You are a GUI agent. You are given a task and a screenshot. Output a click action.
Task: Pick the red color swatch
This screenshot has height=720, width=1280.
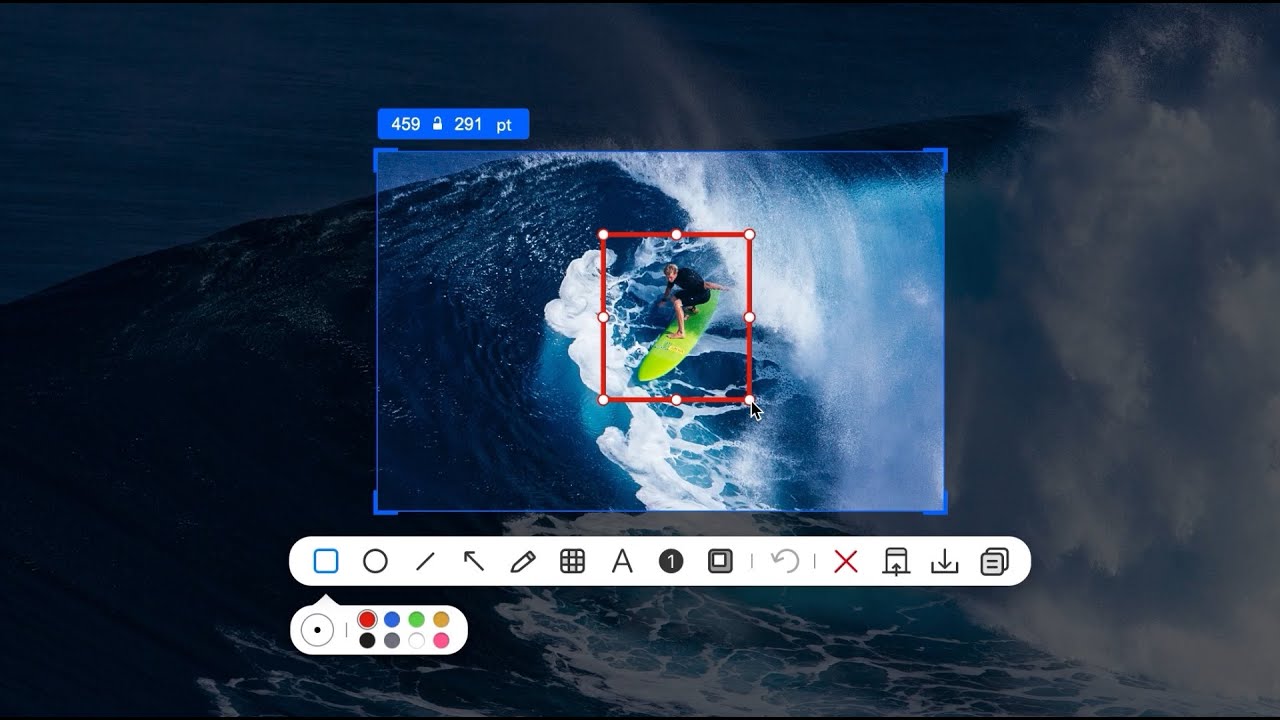point(367,620)
